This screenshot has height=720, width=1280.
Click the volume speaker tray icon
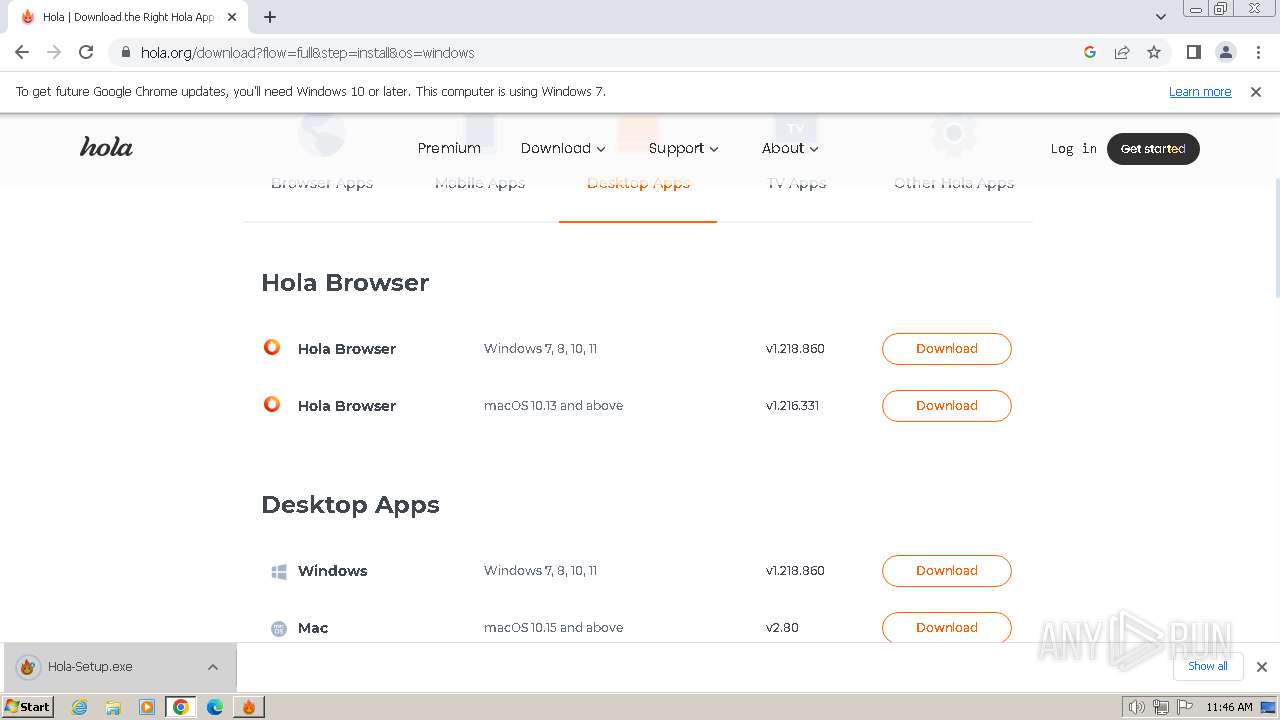click(x=1136, y=707)
